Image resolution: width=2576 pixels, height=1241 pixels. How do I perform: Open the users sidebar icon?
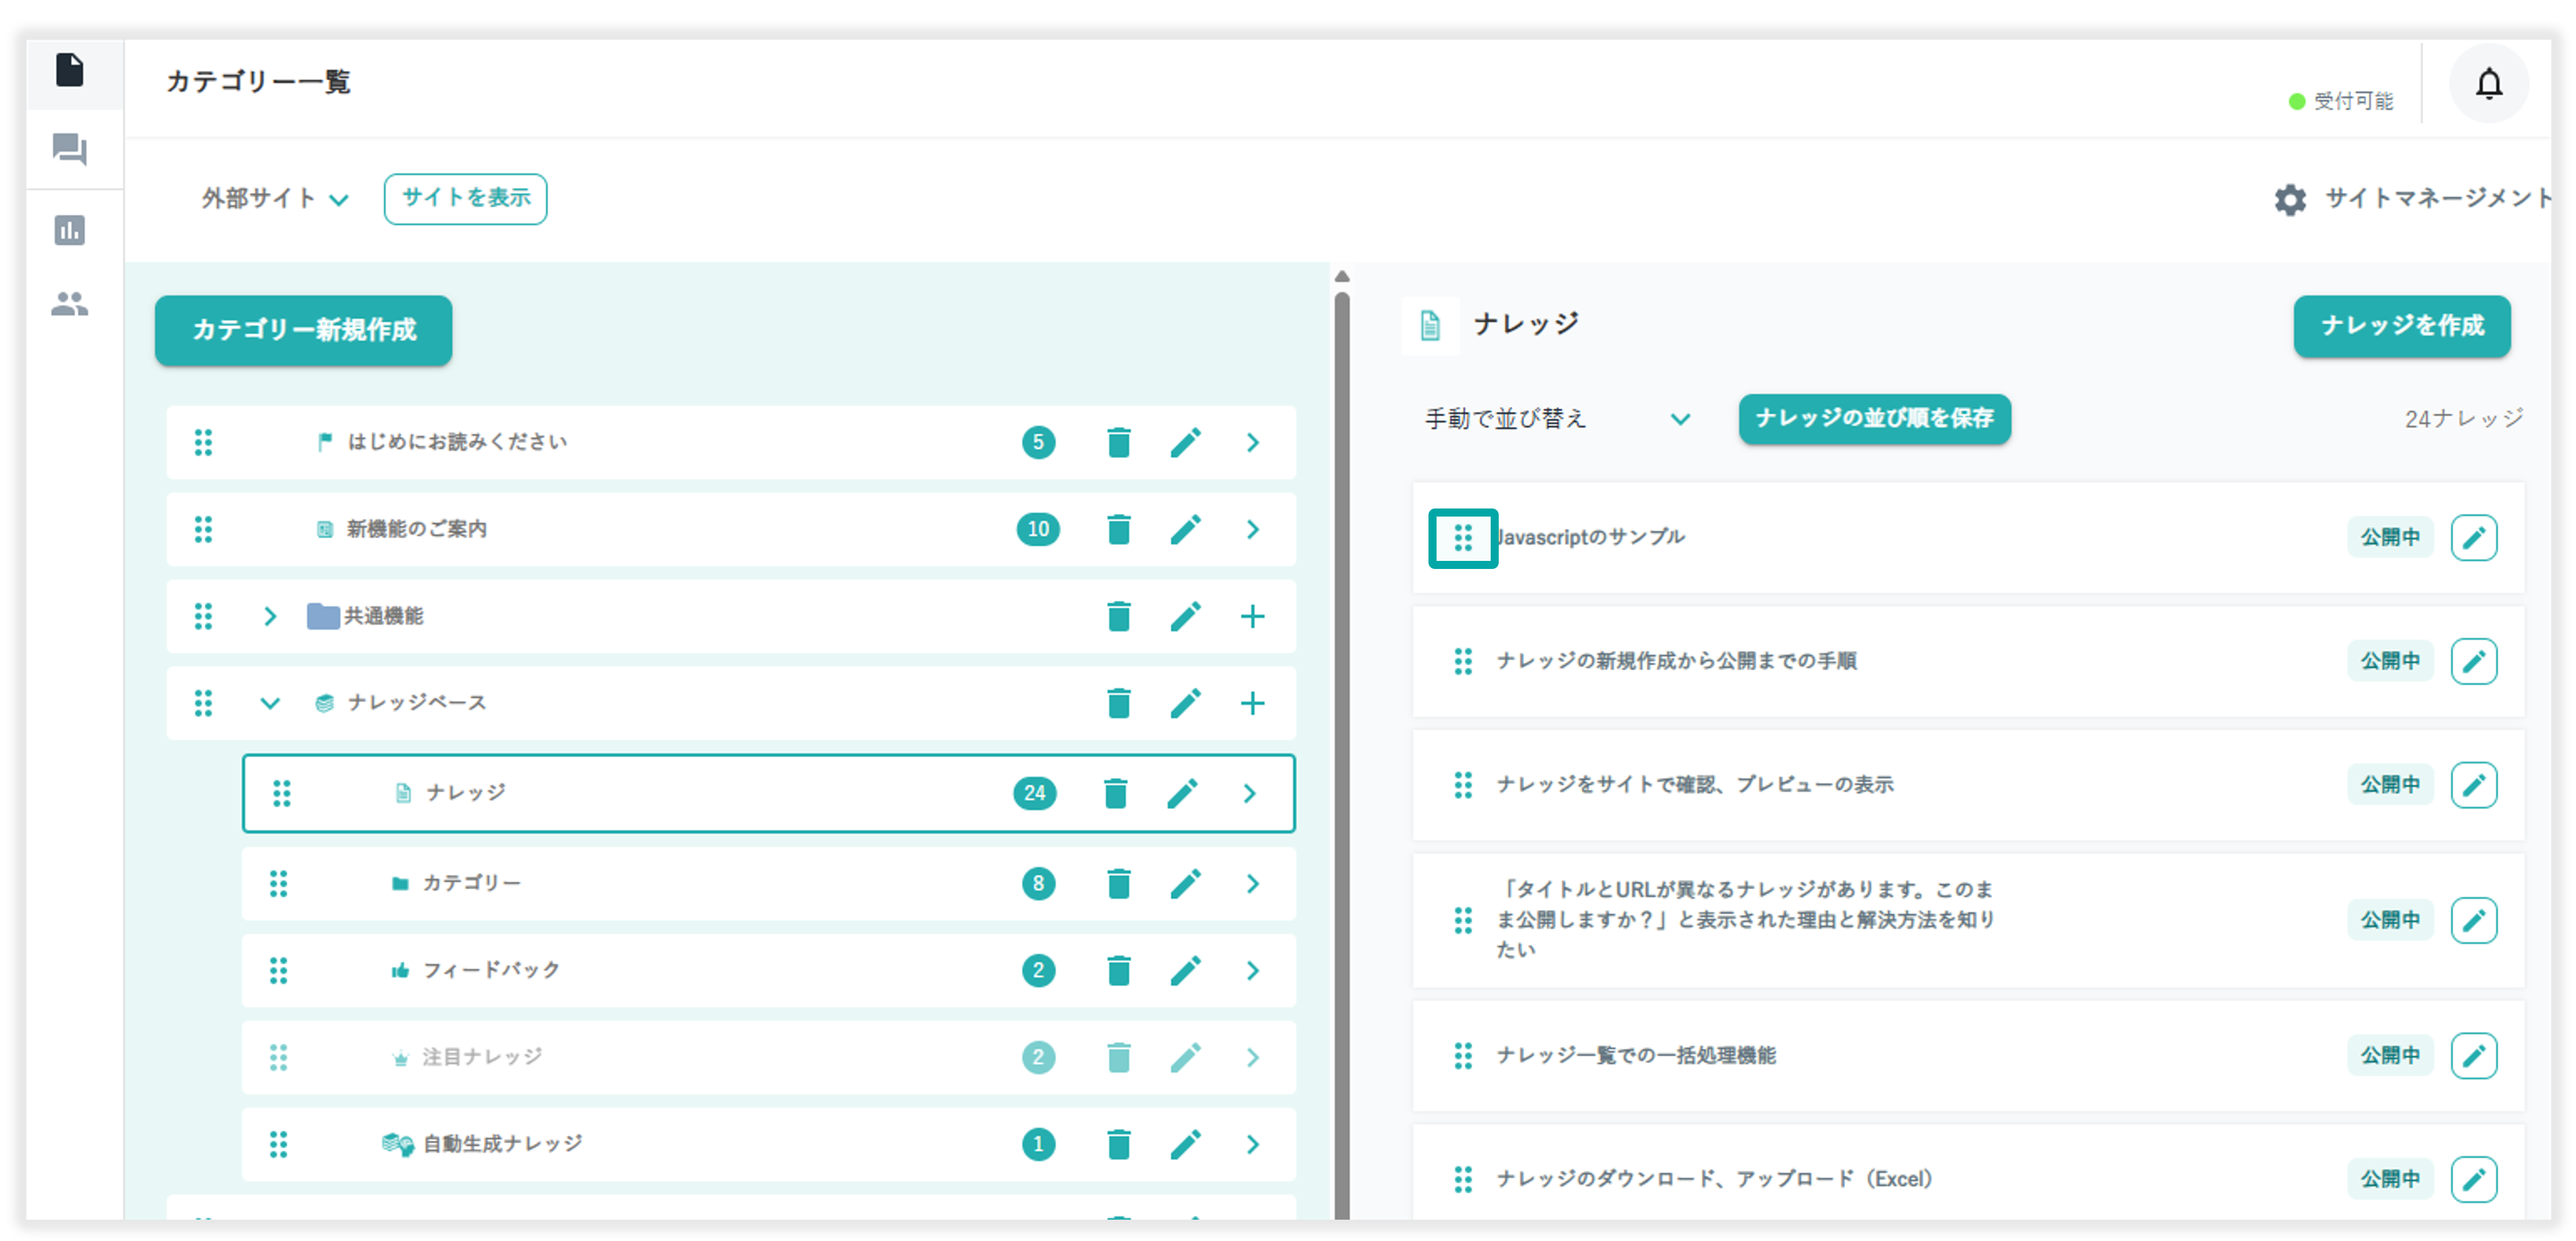tap(70, 304)
